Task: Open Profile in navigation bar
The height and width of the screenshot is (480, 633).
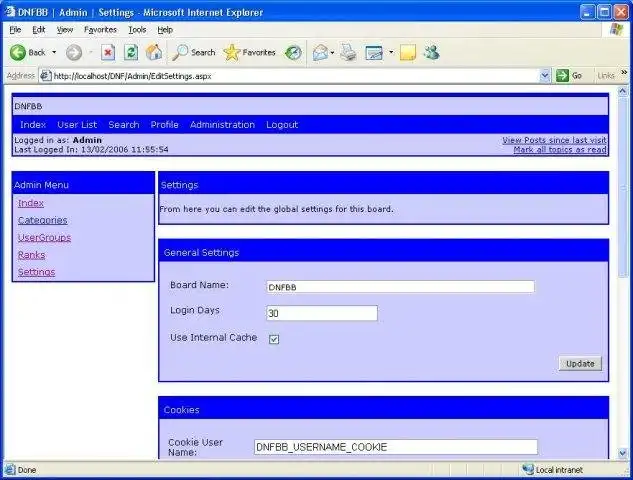Action: pyautogui.click(x=164, y=125)
